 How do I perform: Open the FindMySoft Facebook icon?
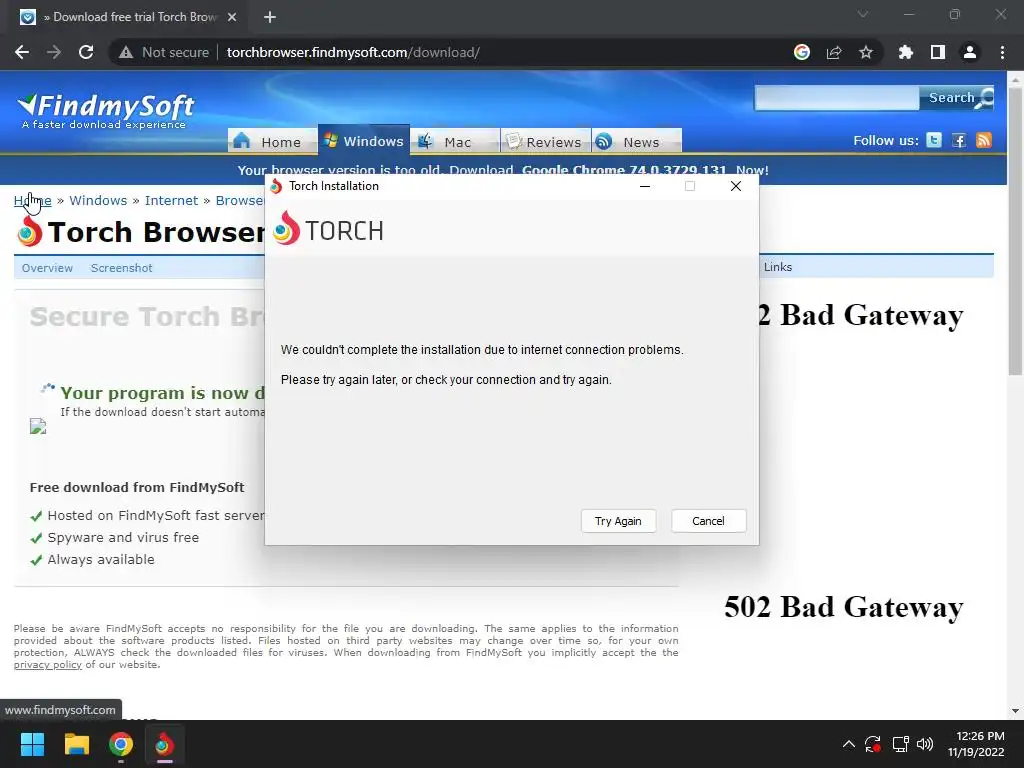(x=959, y=140)
